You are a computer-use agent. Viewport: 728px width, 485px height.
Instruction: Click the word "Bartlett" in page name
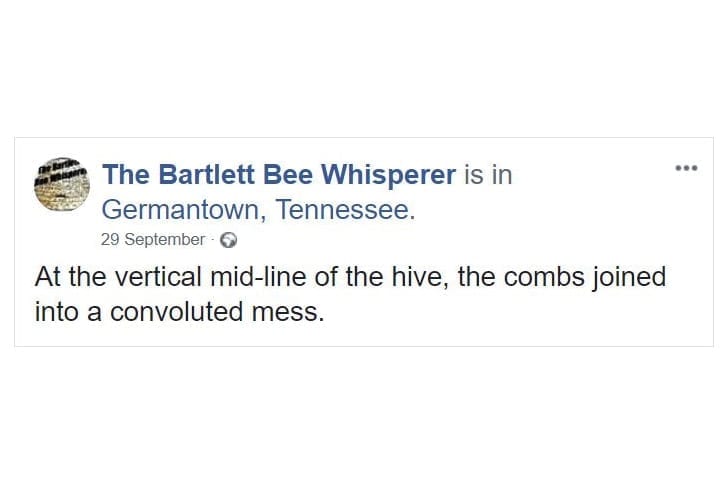(x=206, y=175)
